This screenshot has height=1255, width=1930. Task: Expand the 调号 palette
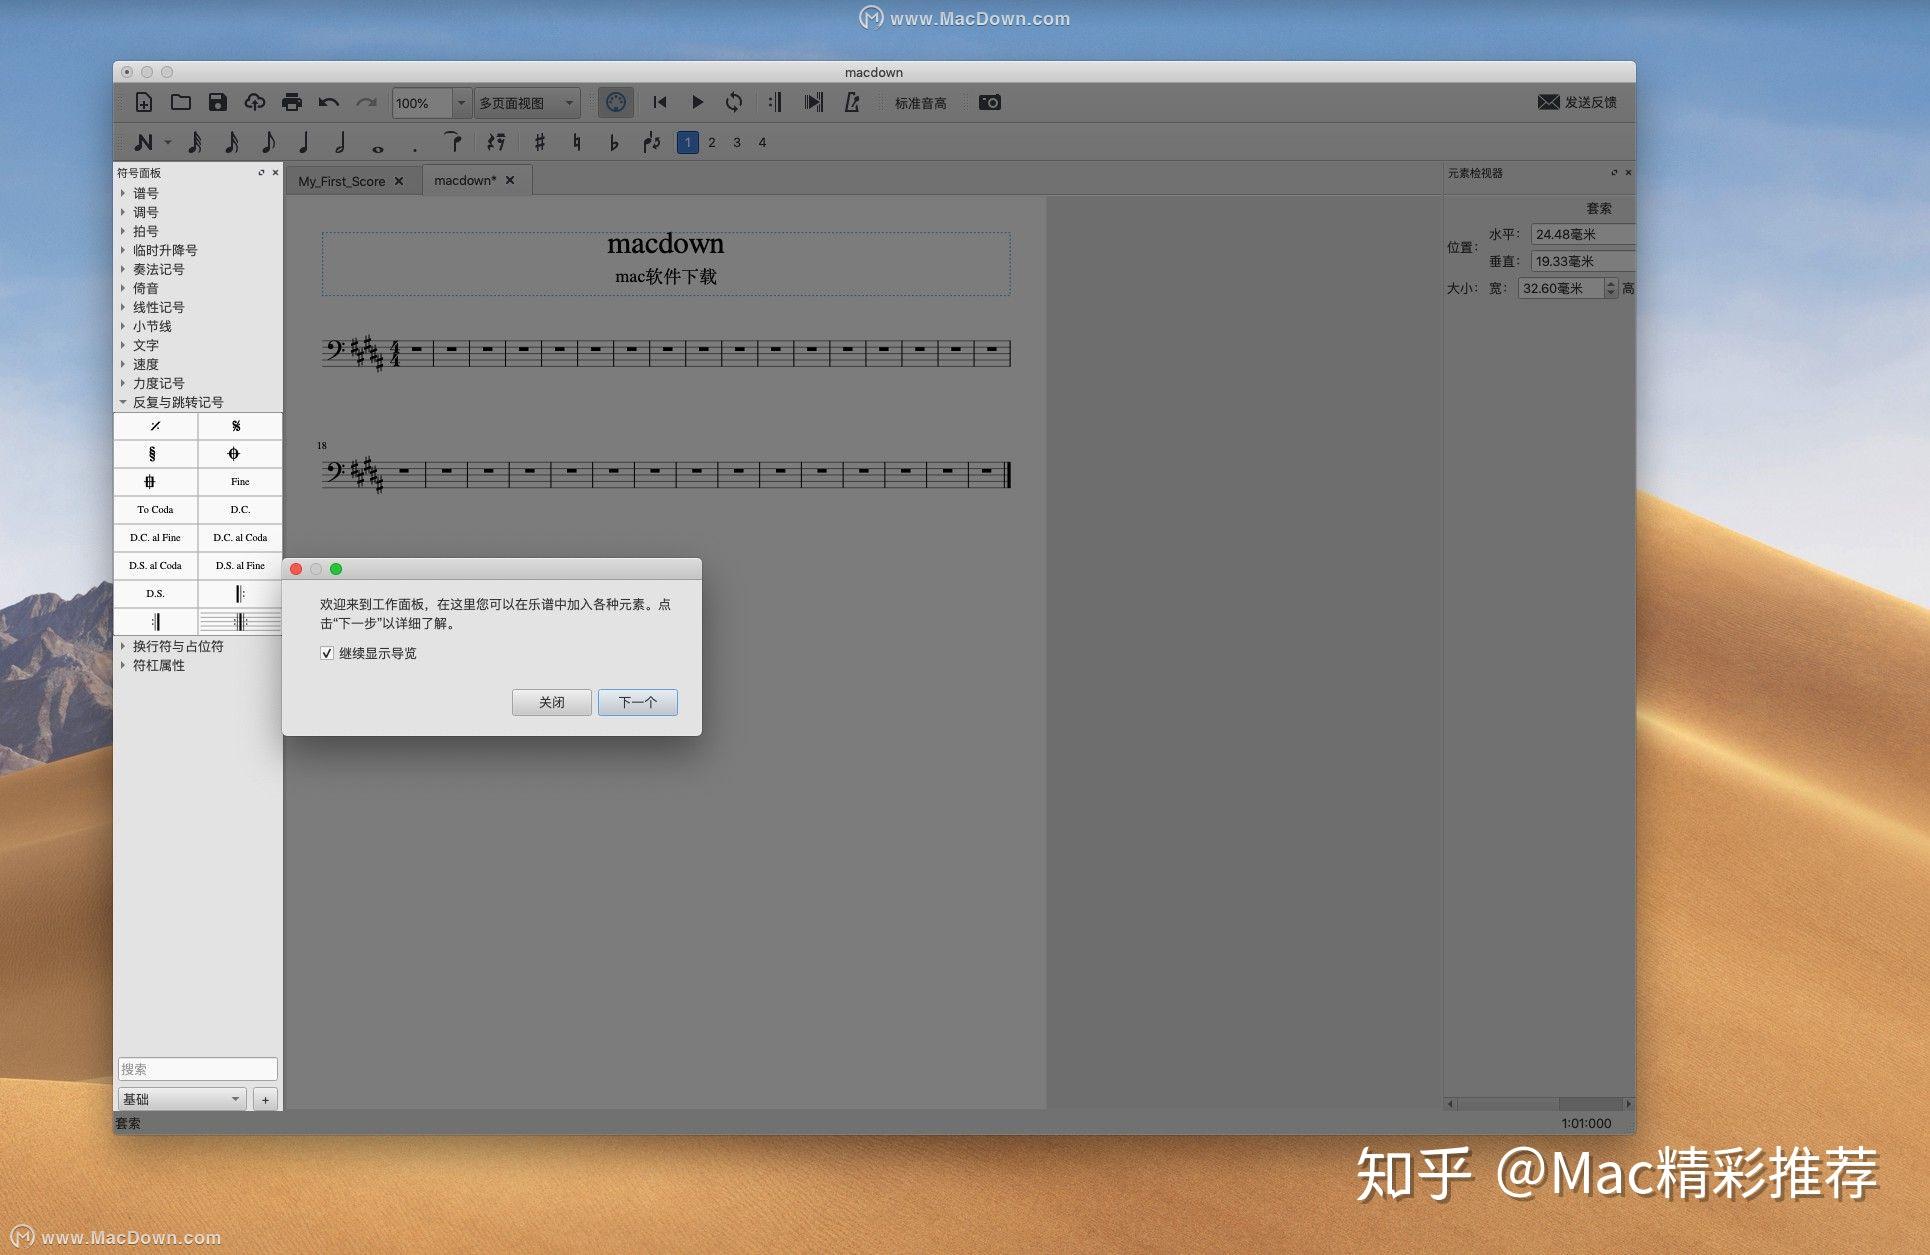[123, 212]
